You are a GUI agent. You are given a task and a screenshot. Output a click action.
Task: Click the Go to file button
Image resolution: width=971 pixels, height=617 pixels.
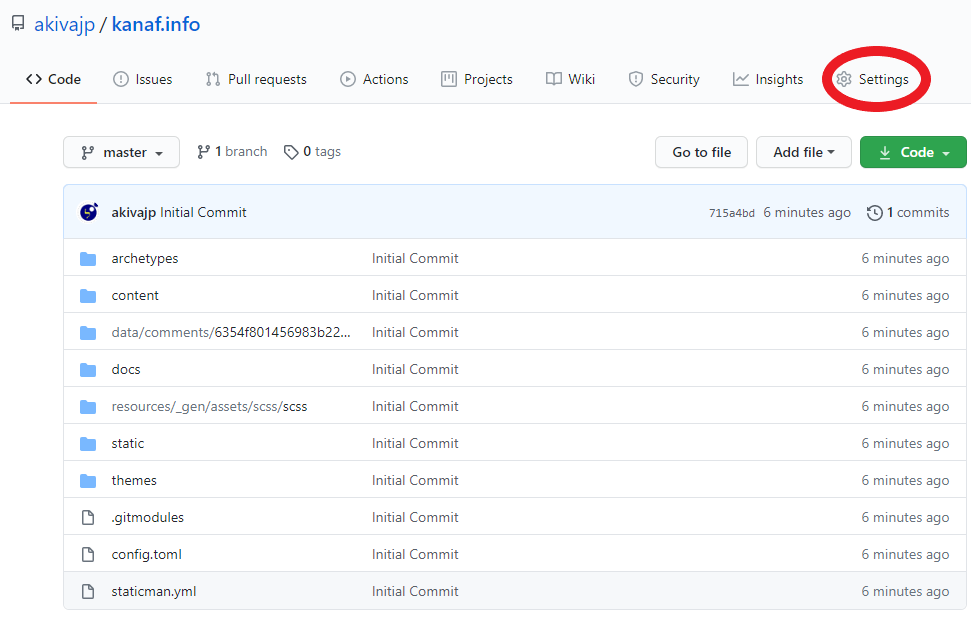point(701,152)
